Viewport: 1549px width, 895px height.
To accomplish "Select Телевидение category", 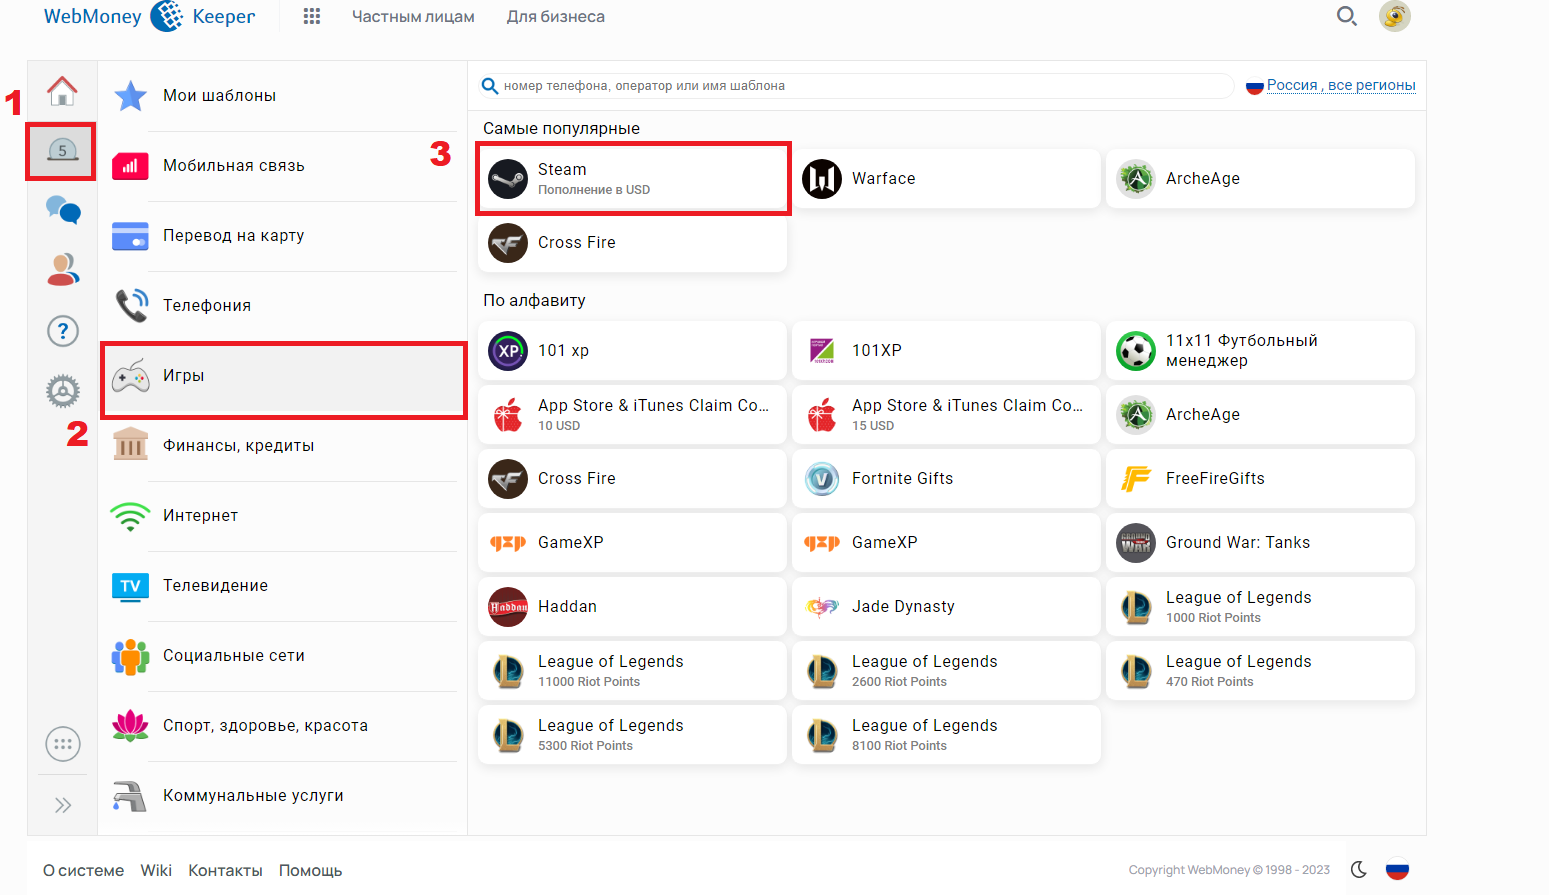I will tap(283, 586).
